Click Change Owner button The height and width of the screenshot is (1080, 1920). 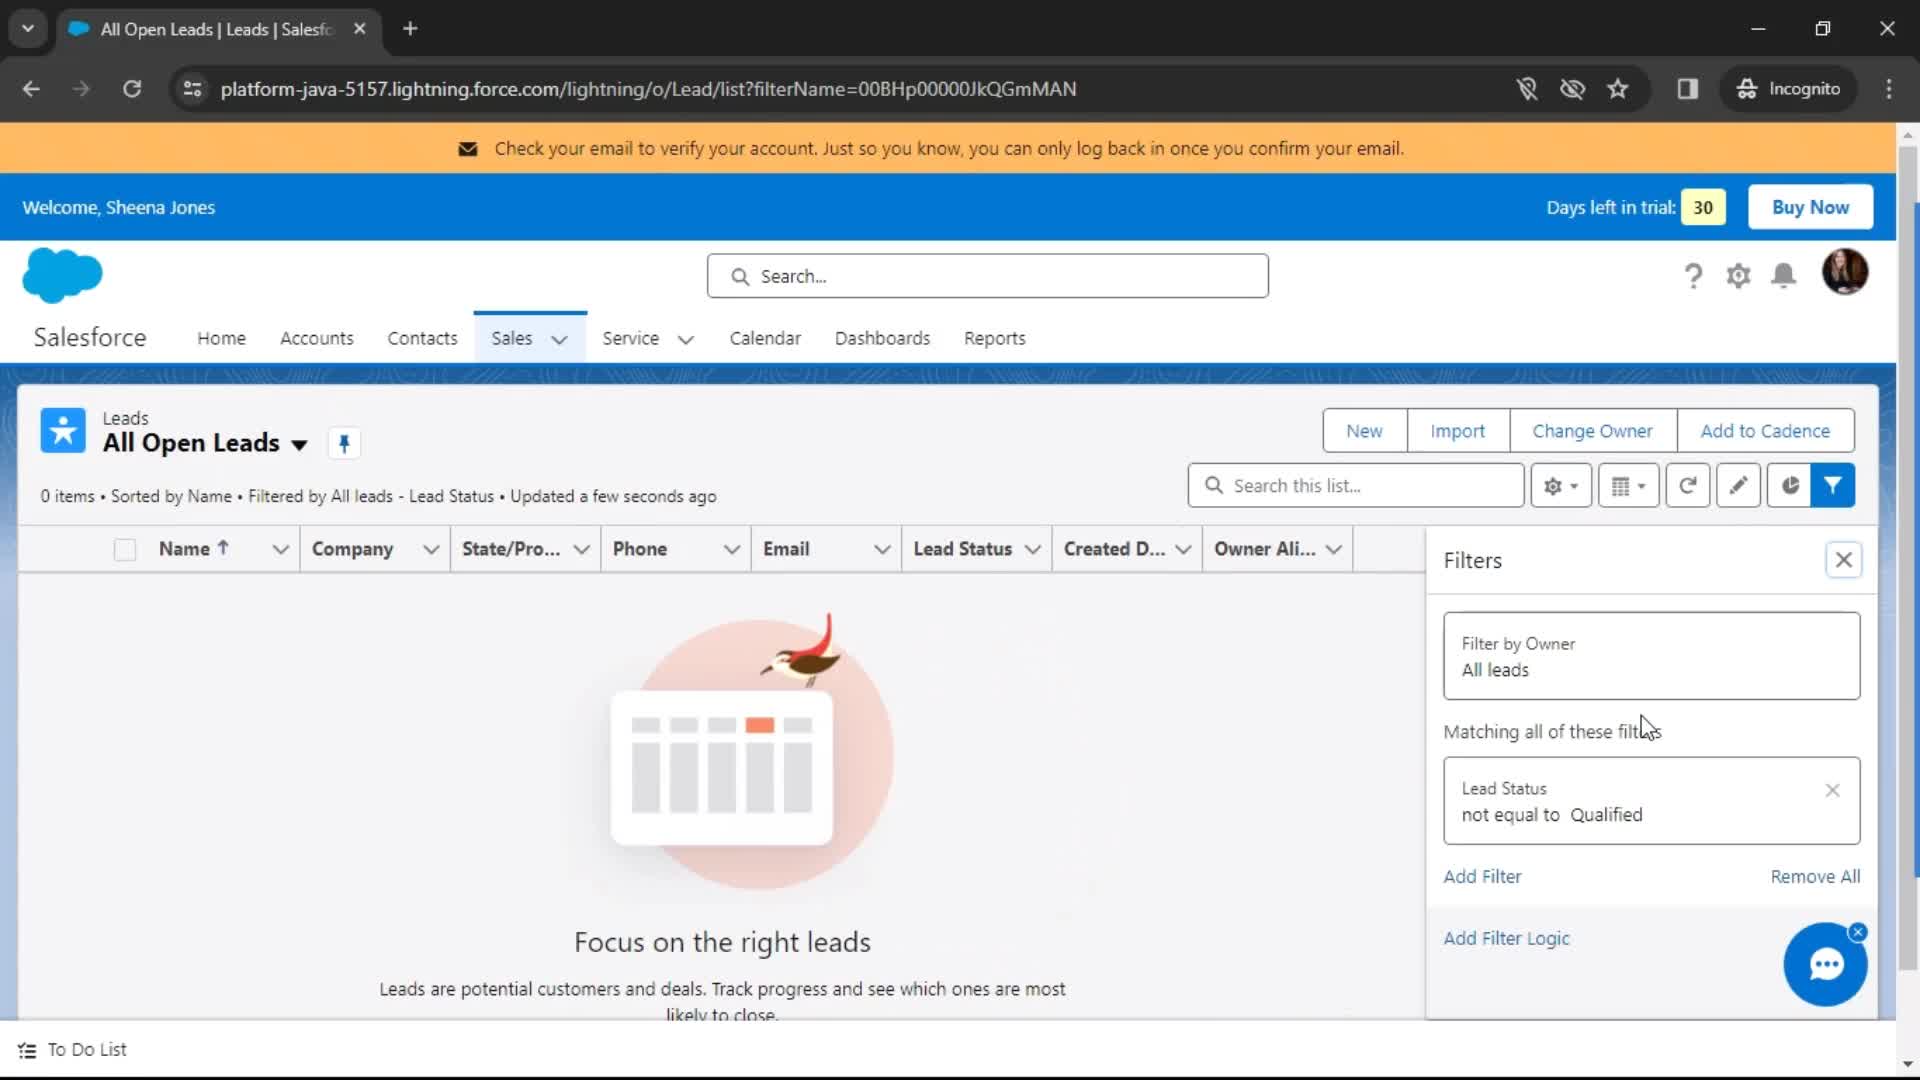click(1592, 431)
